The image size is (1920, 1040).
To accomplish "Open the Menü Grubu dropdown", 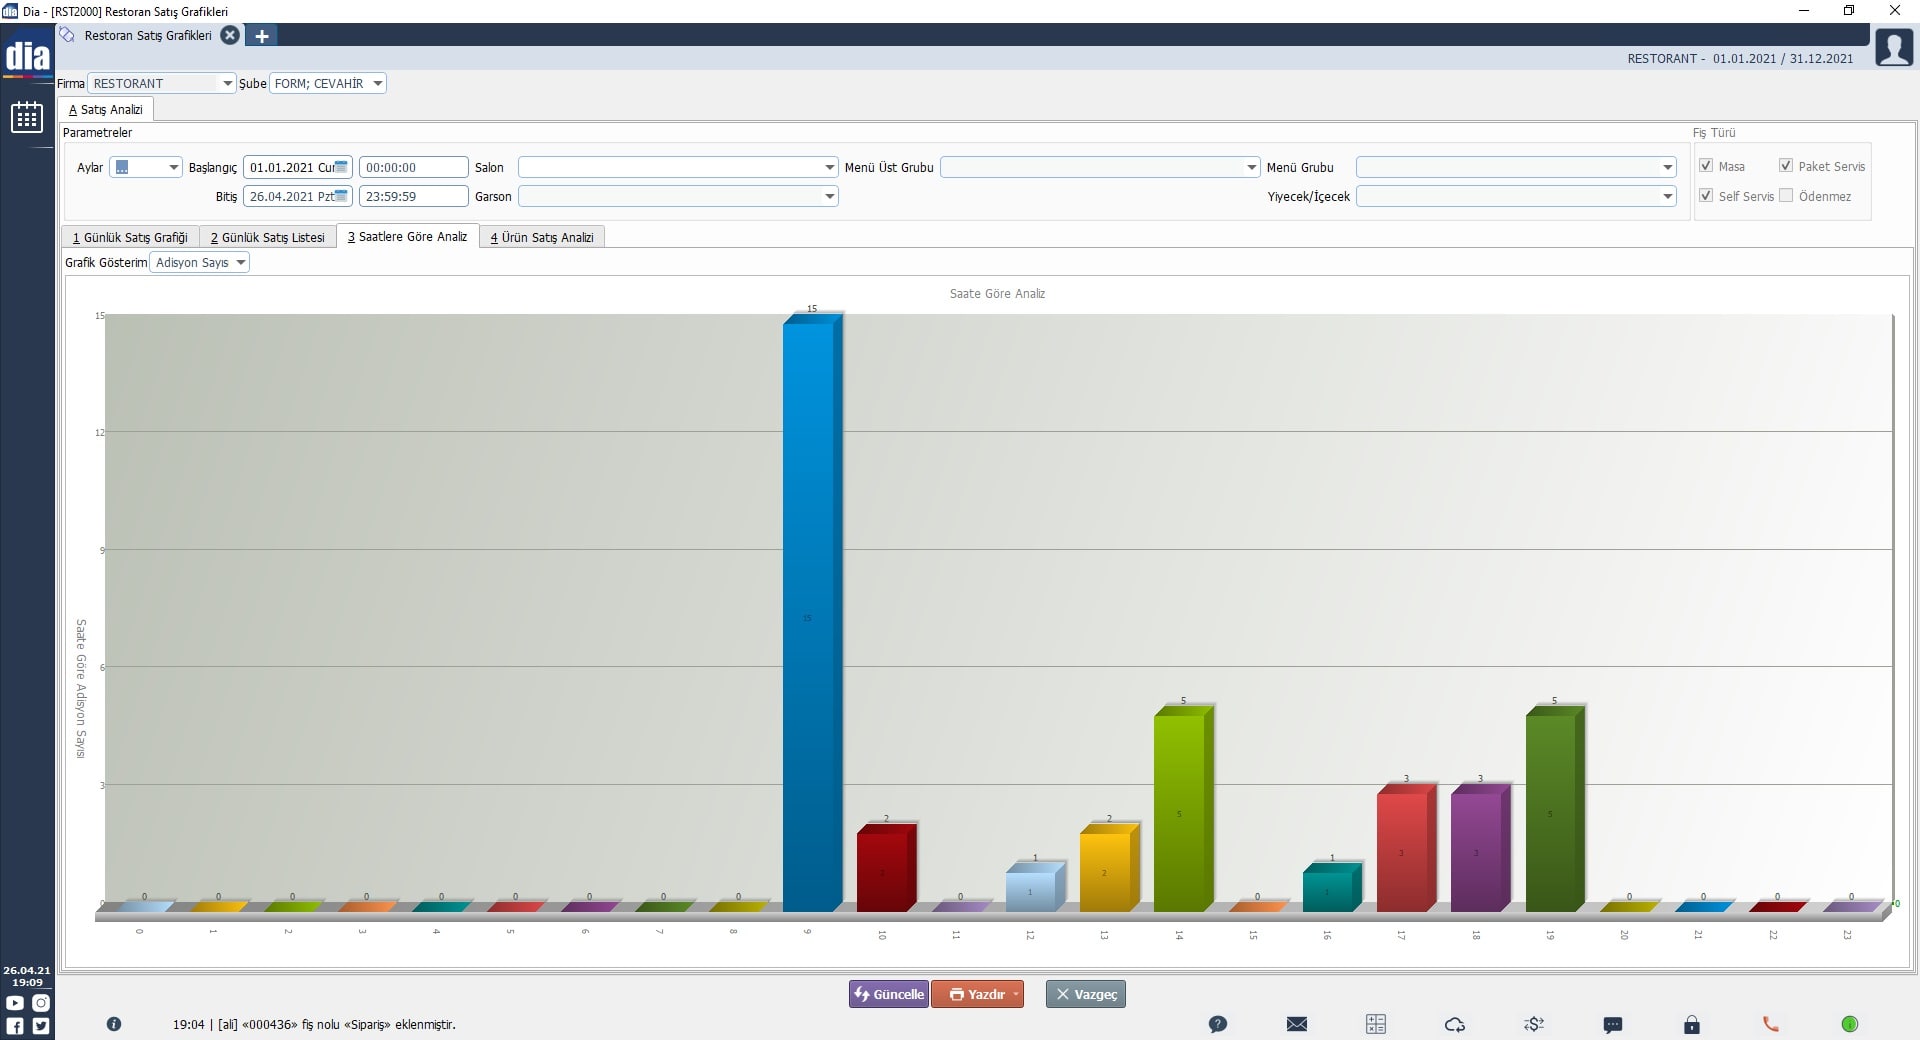I will (1668, 167).
